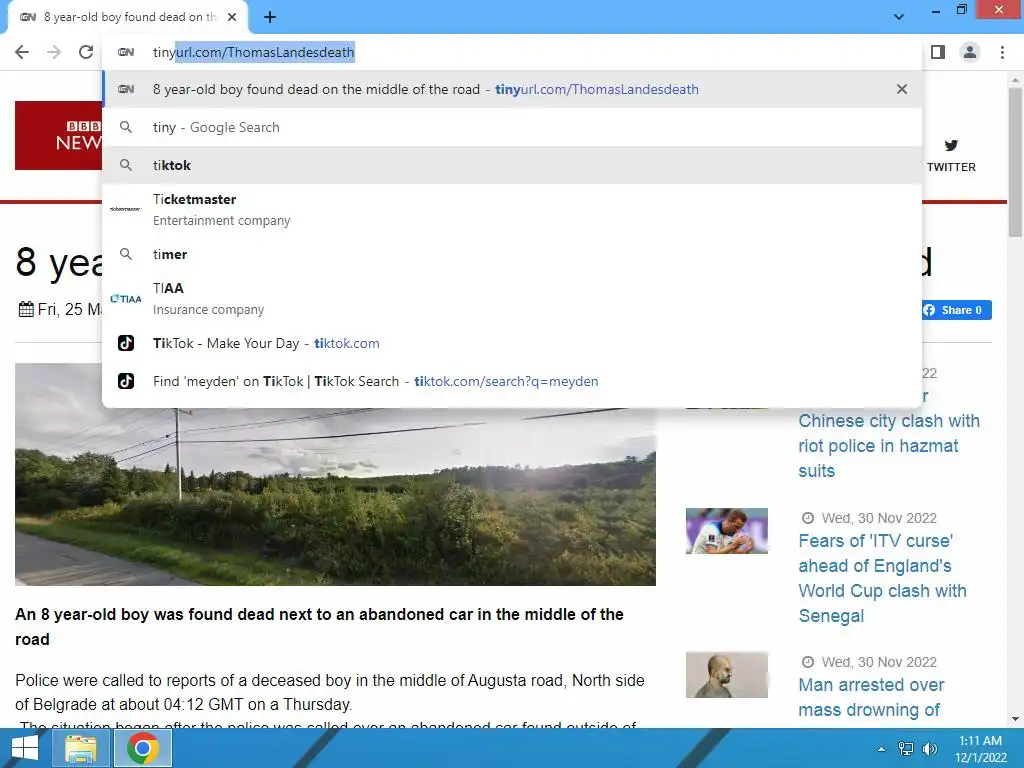Select the 'tiktok' search suggestion
The width and height of the screenshot is (1024, 768).
point(512,165)
